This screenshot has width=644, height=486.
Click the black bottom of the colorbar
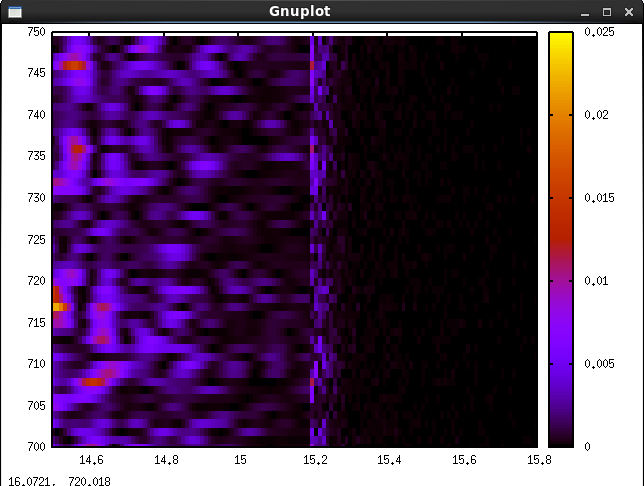click(560, 440)
